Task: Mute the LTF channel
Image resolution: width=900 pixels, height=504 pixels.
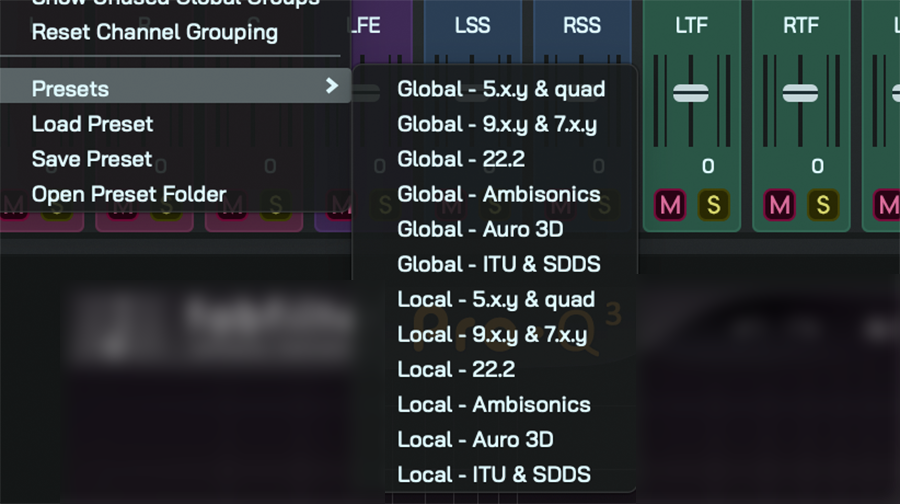Action: [670, 205]
